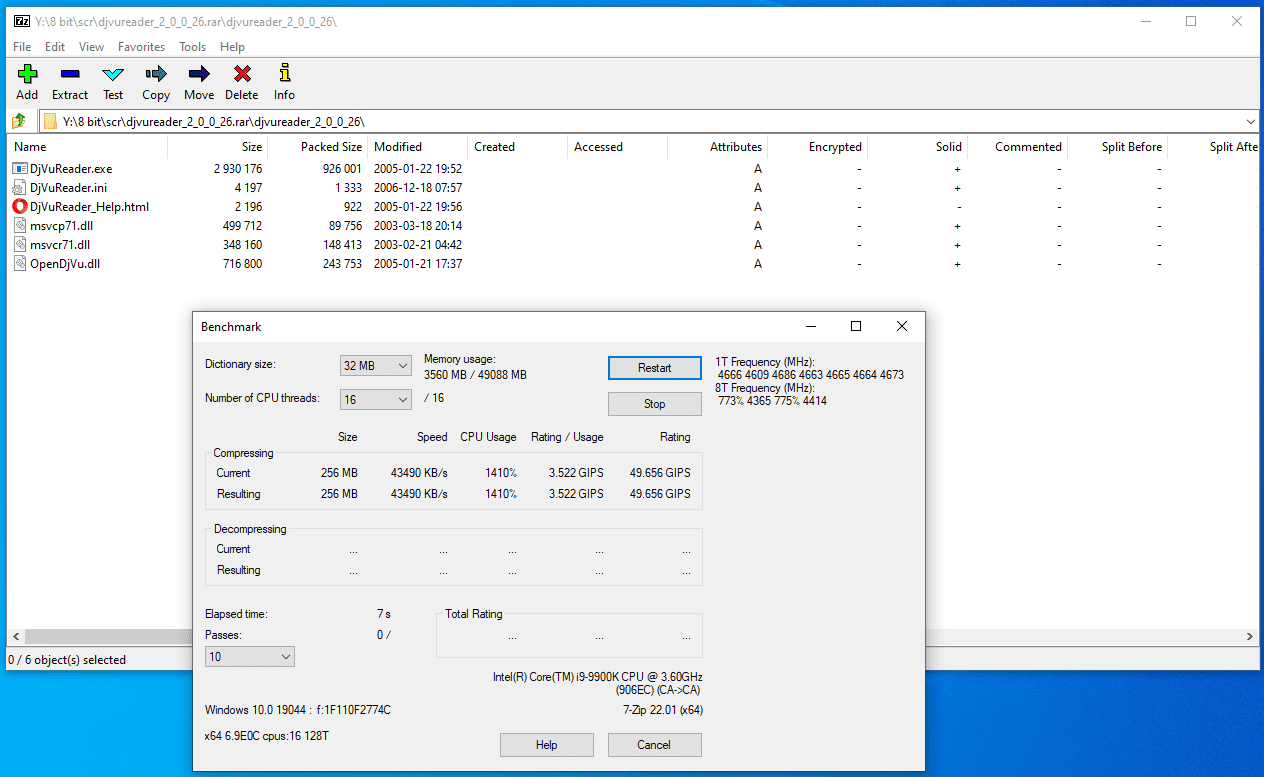This screenshot has height=777, width=1264.
Task: Sort by Accessed column header
Action: 617,147
